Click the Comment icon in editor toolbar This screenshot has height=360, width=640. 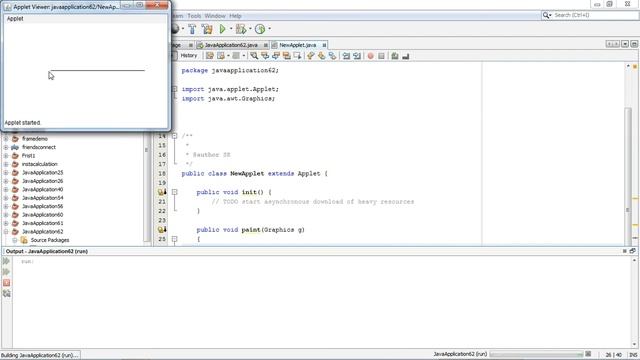(395, 56)
